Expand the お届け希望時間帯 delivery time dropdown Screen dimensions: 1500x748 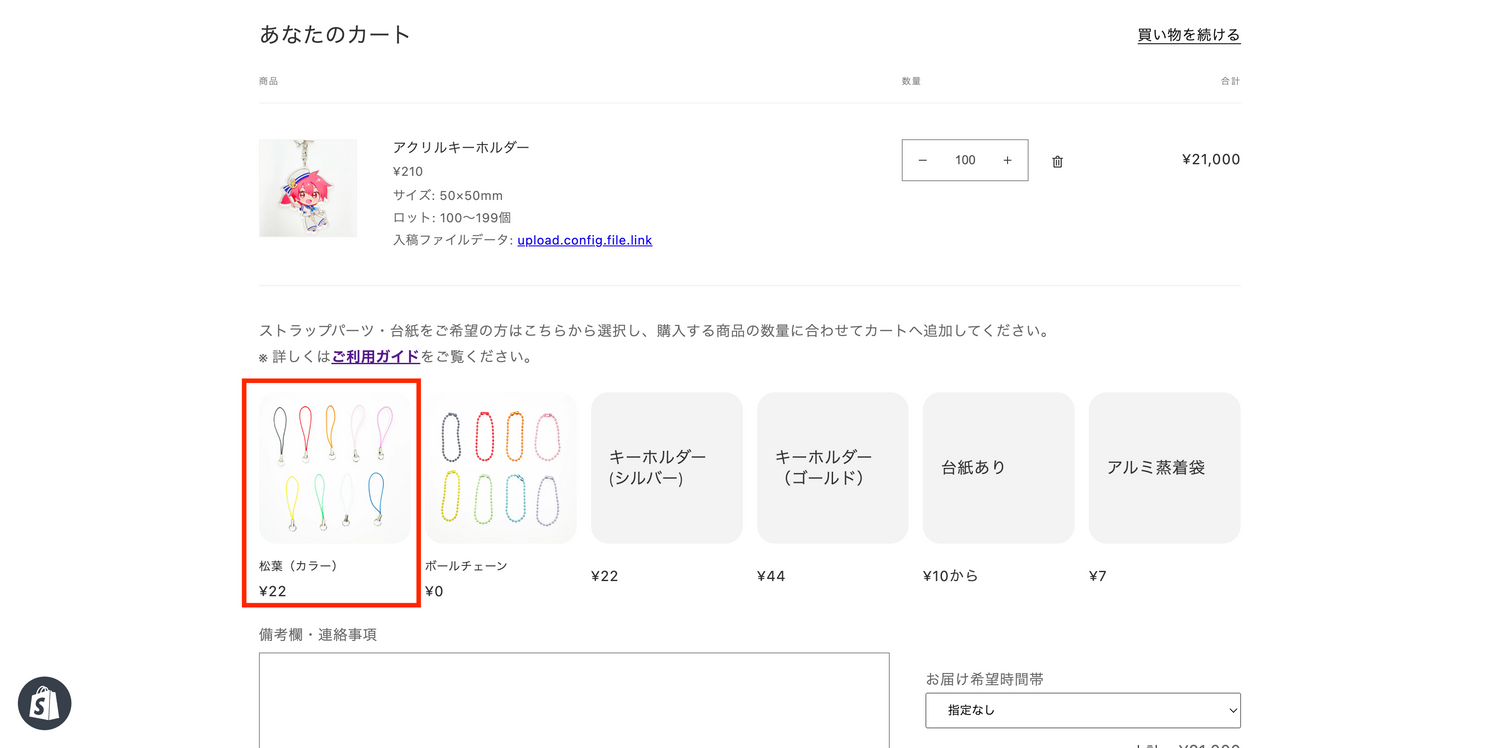(1082, 710)
